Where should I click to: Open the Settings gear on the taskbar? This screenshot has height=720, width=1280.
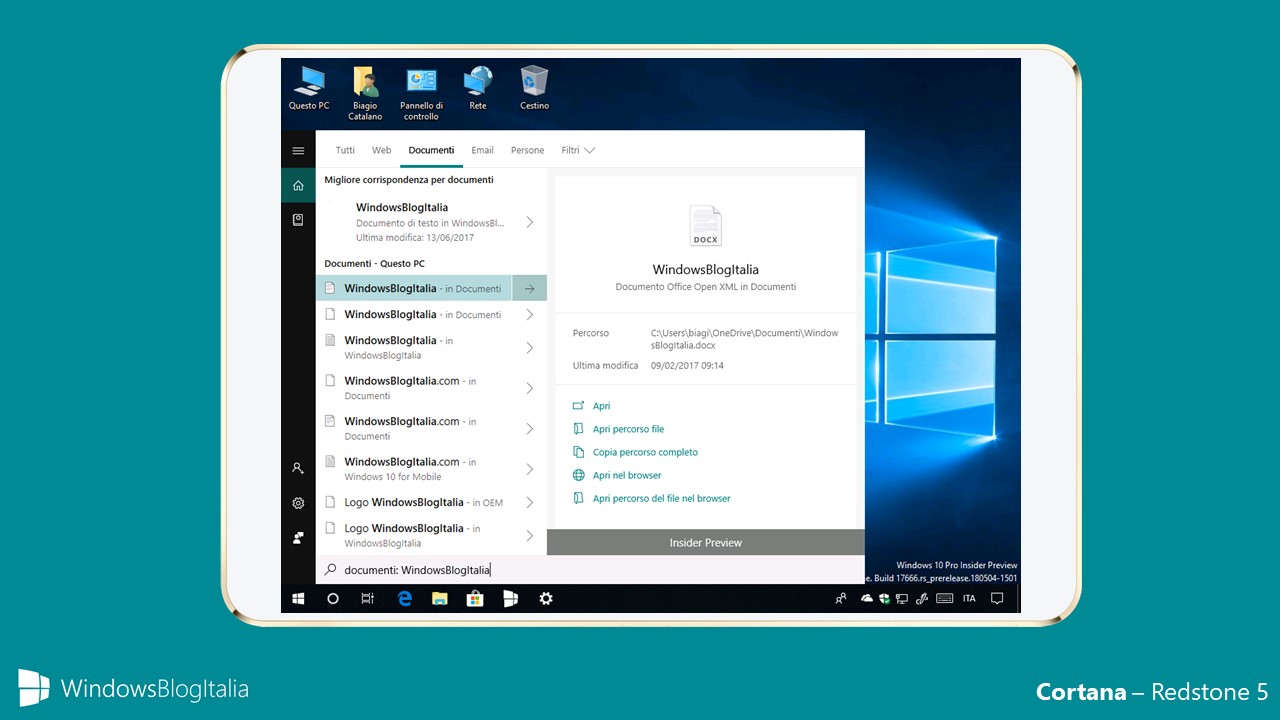[546, 599]
